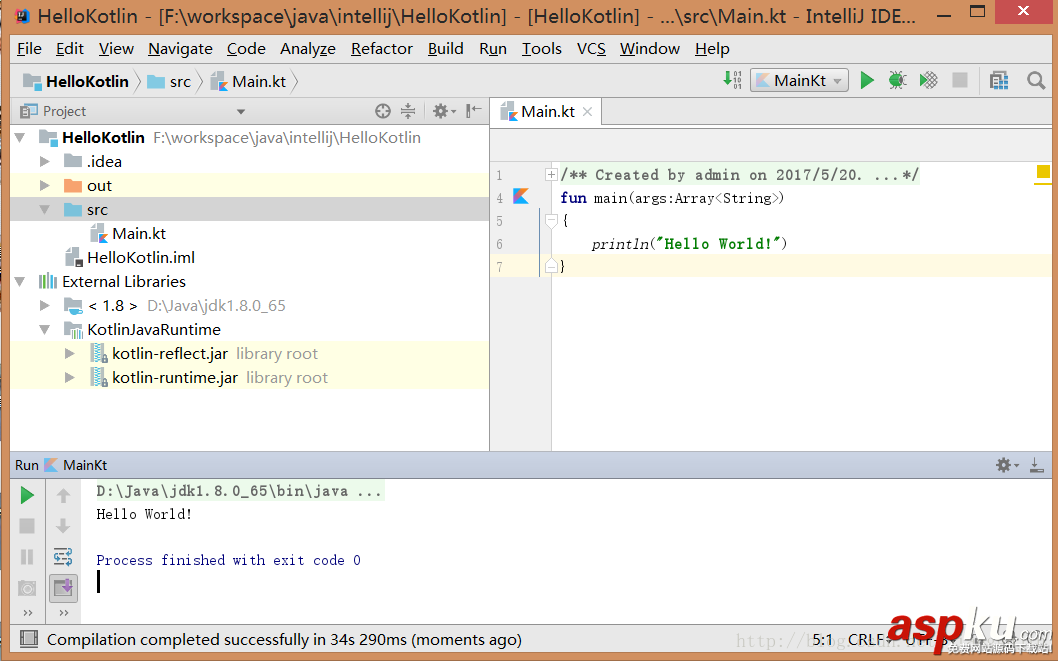Select the Main.kt editor tab
The height and width of the screenshot is (661, 1058).
(547, 111)
